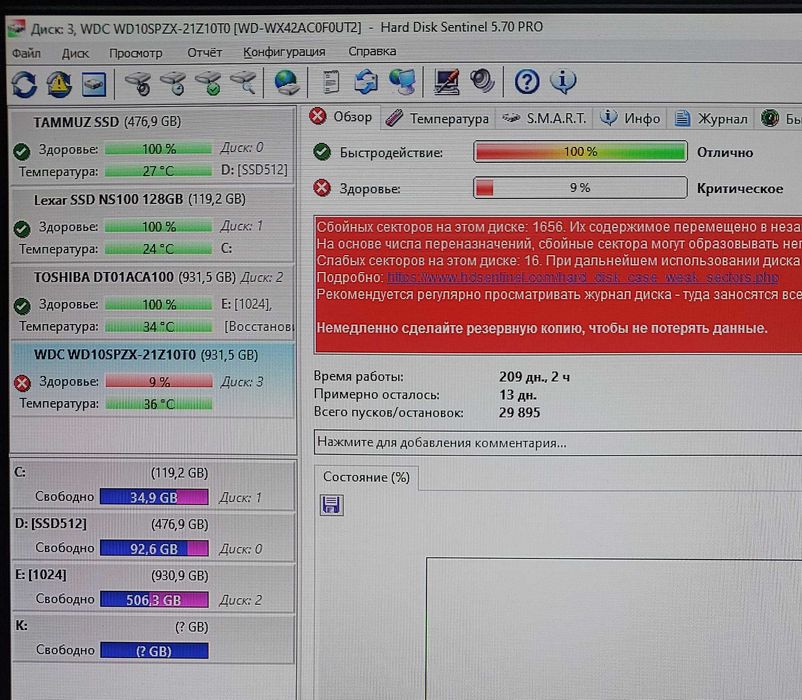Select the Состояние (%) tab
The height and width of the screenshot is (700, 802).
366,478
